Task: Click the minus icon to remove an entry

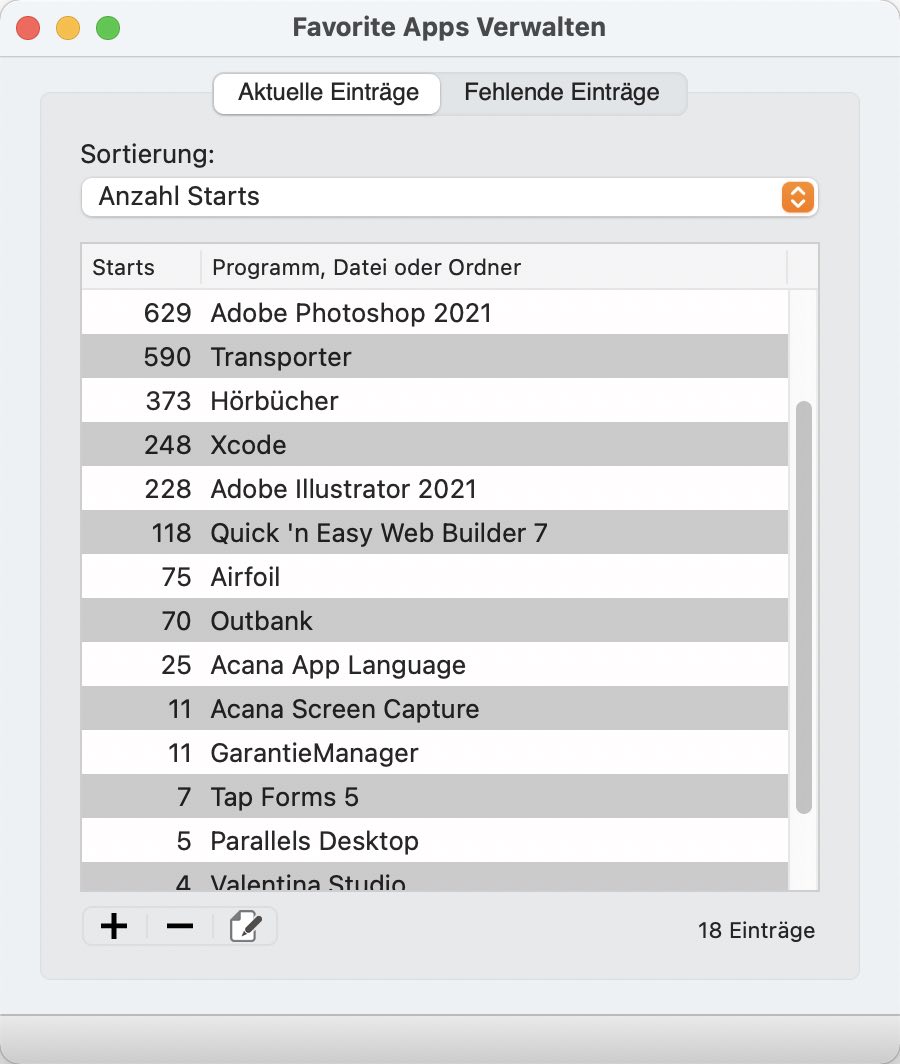Action: 180,926
